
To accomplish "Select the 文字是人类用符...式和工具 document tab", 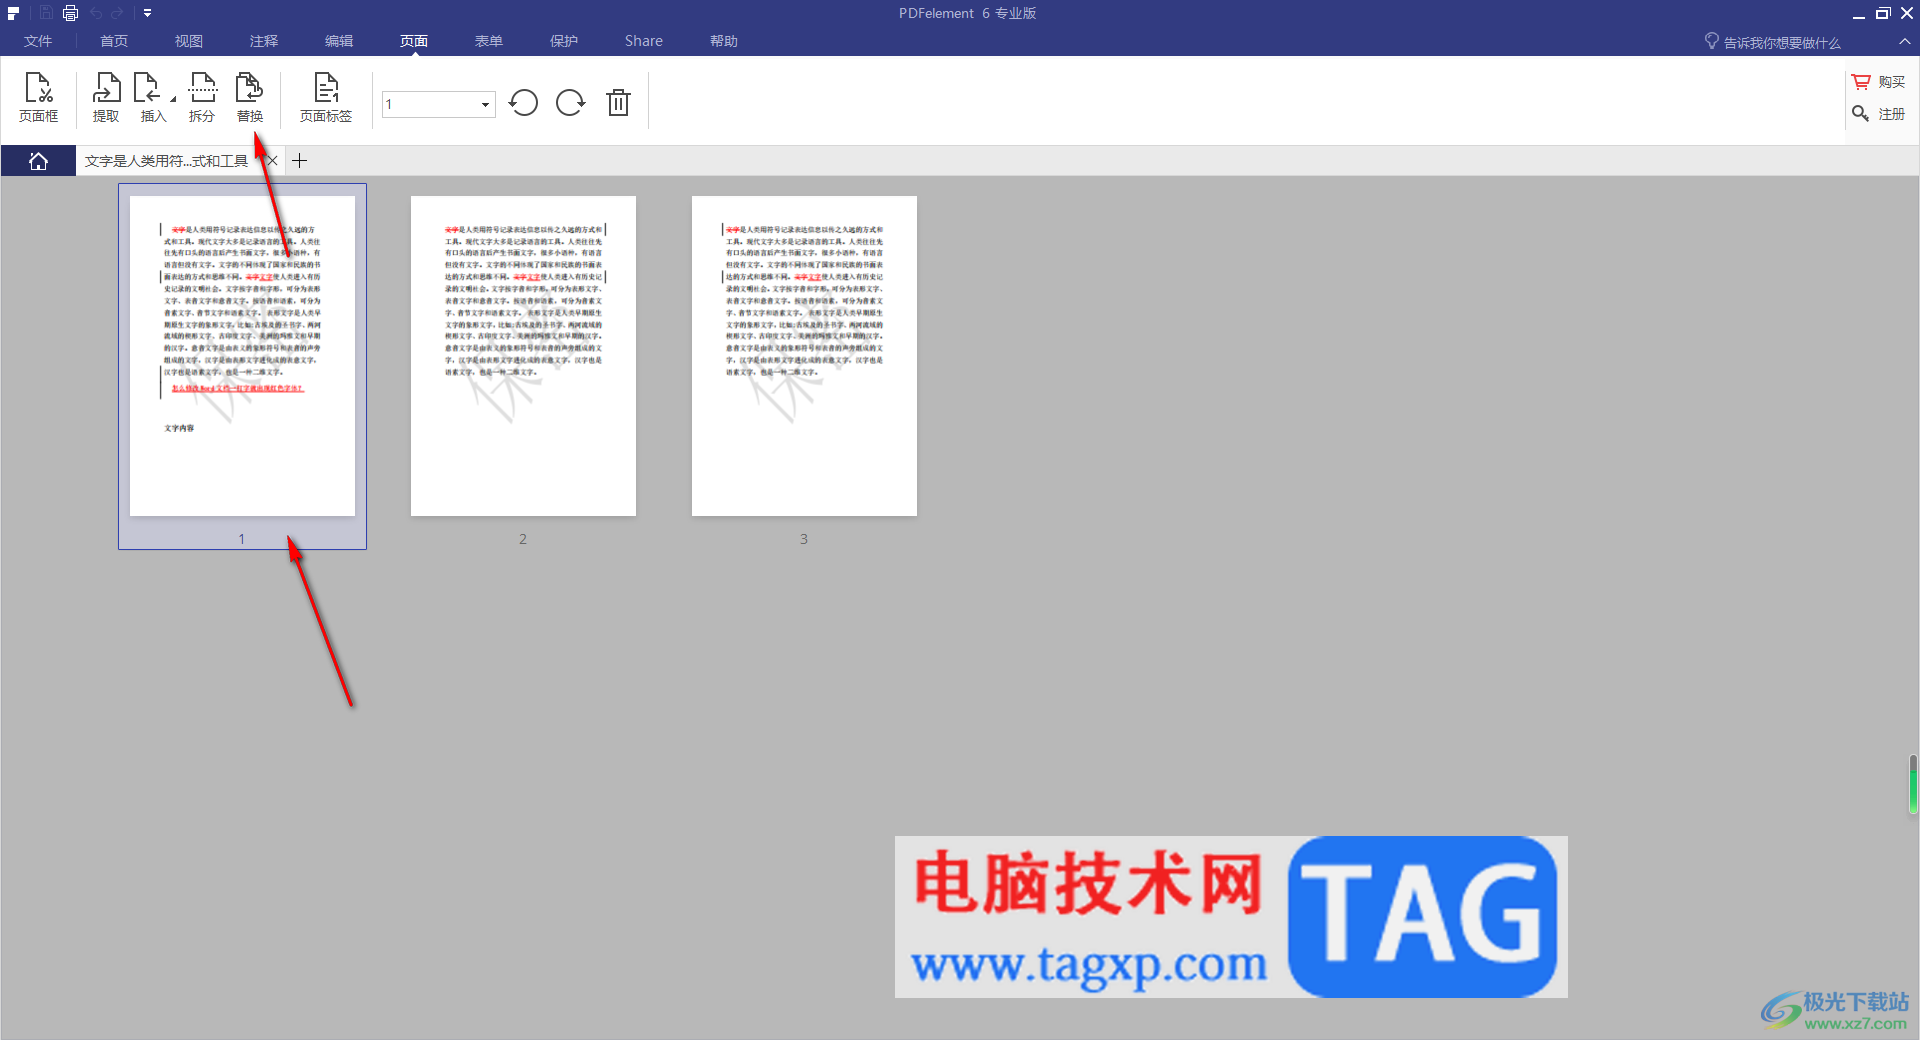I will click(x=166, y=161).
